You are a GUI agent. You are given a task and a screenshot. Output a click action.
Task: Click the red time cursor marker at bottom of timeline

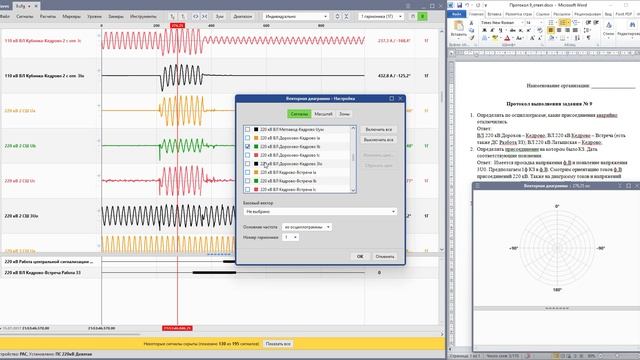(x=177, y=328)
